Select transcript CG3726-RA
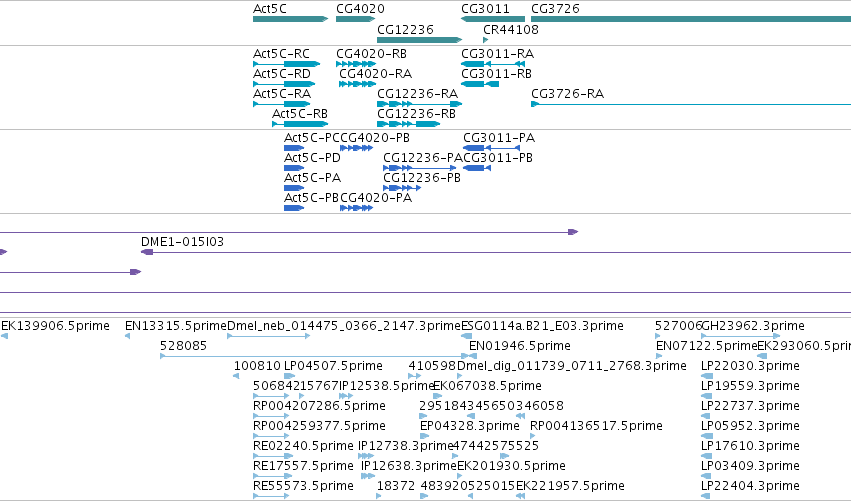The image size is (851, 501). pyautogui.click(x=690, y=104)
